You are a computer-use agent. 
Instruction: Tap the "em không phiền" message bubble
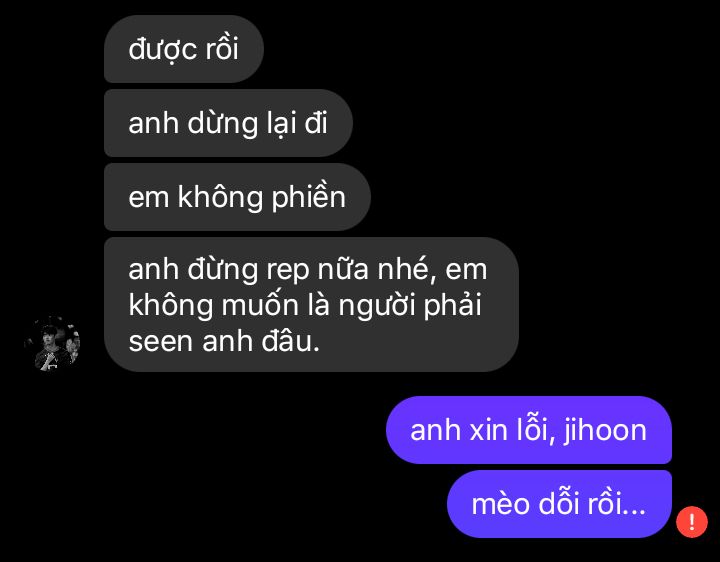click(x=237, y=197)
